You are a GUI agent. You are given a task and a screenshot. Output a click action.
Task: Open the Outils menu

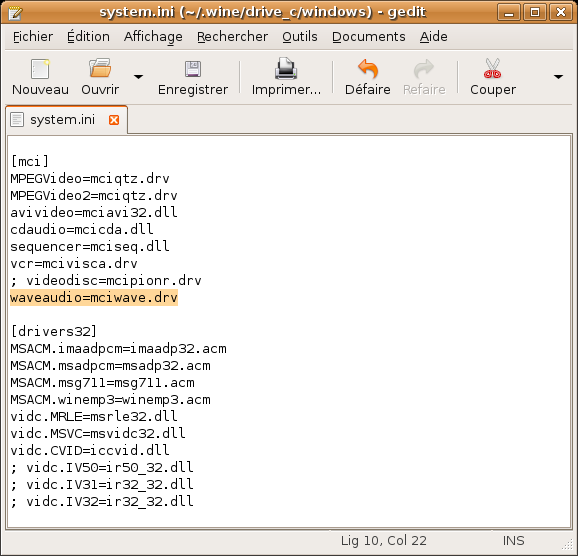pos(300,37)
